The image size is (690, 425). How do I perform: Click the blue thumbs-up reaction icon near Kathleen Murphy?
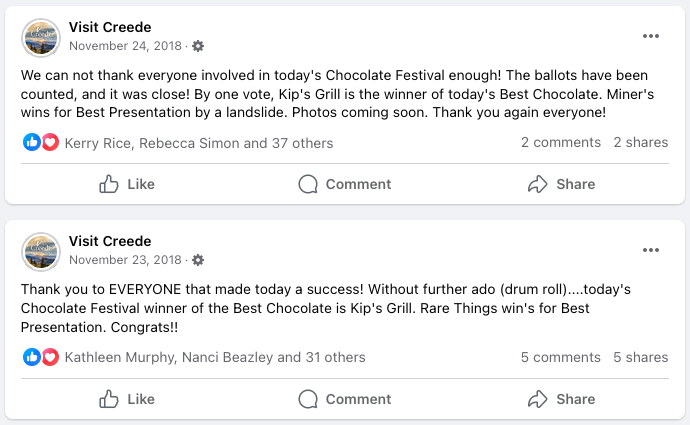pos(32,357)
